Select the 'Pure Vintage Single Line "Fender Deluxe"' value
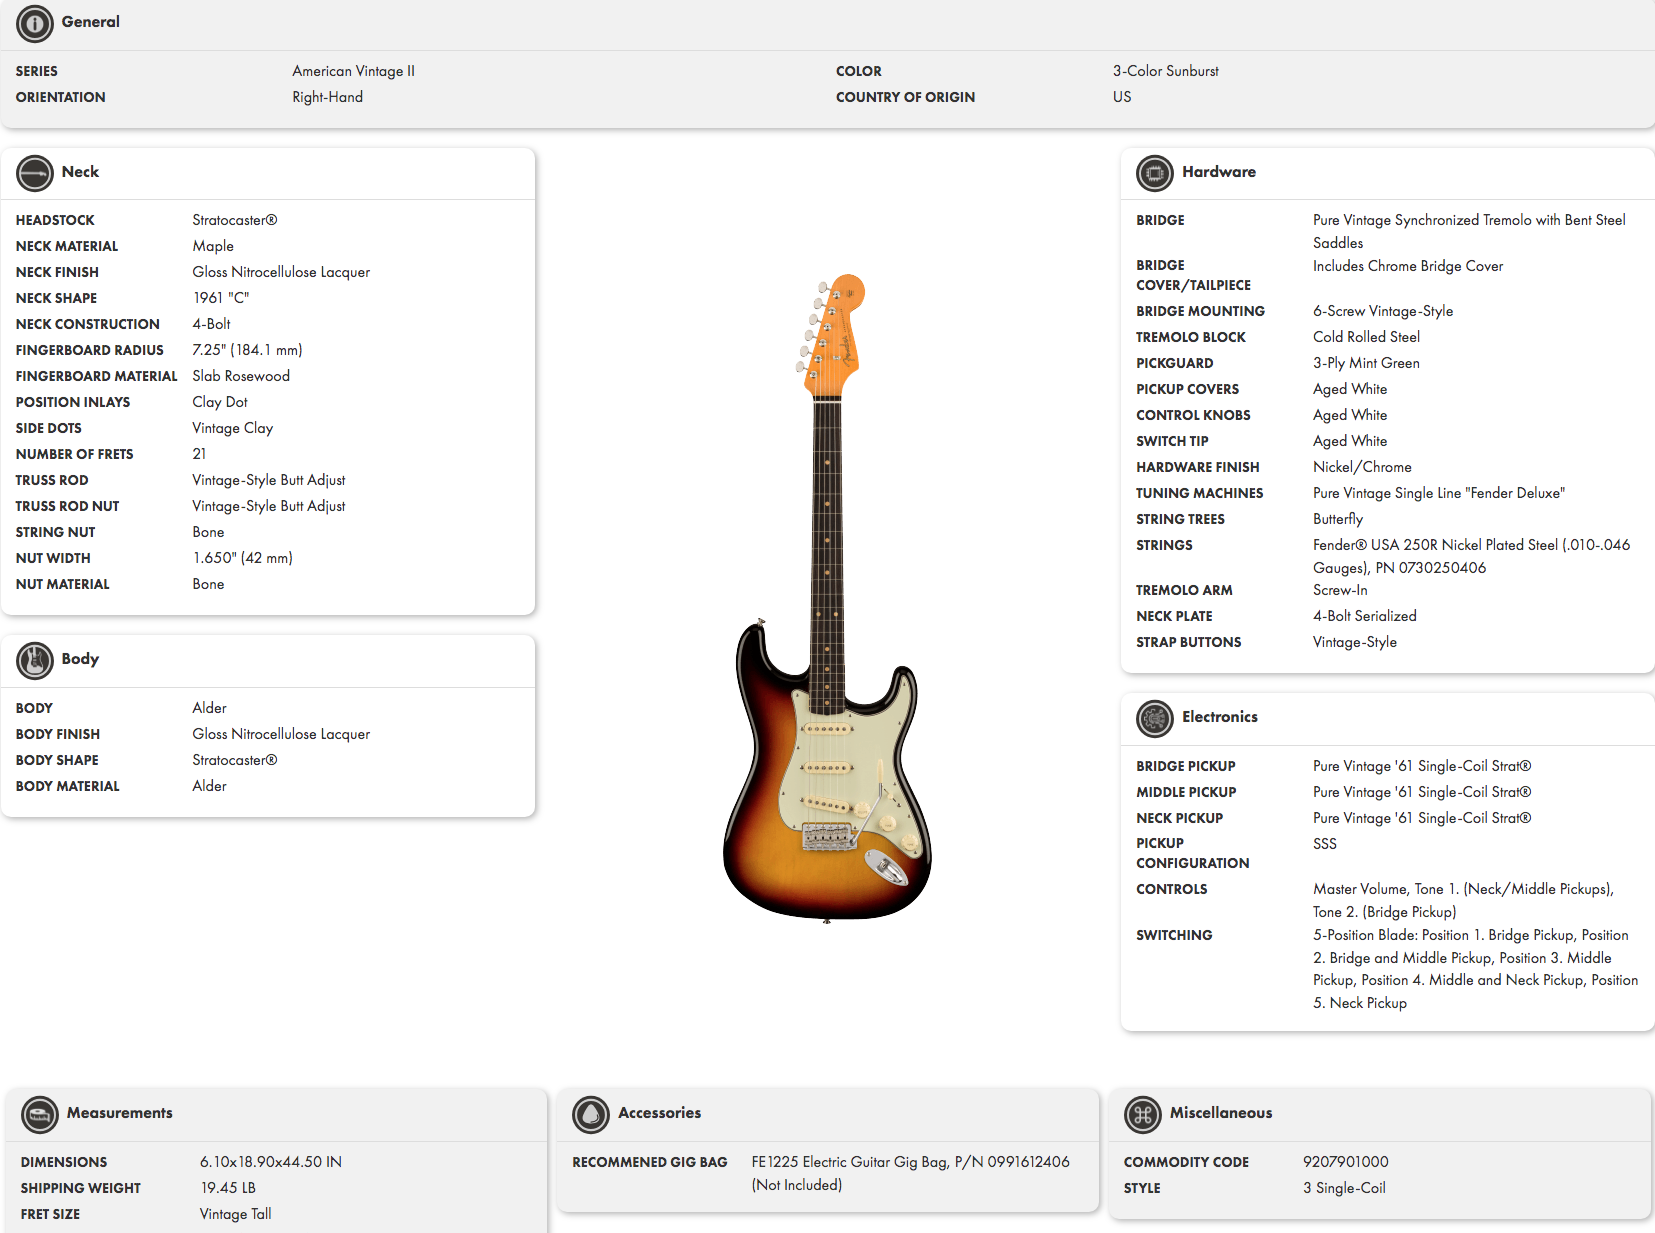This screenshot has height=1233, width=1655. tap(1439, 493)
